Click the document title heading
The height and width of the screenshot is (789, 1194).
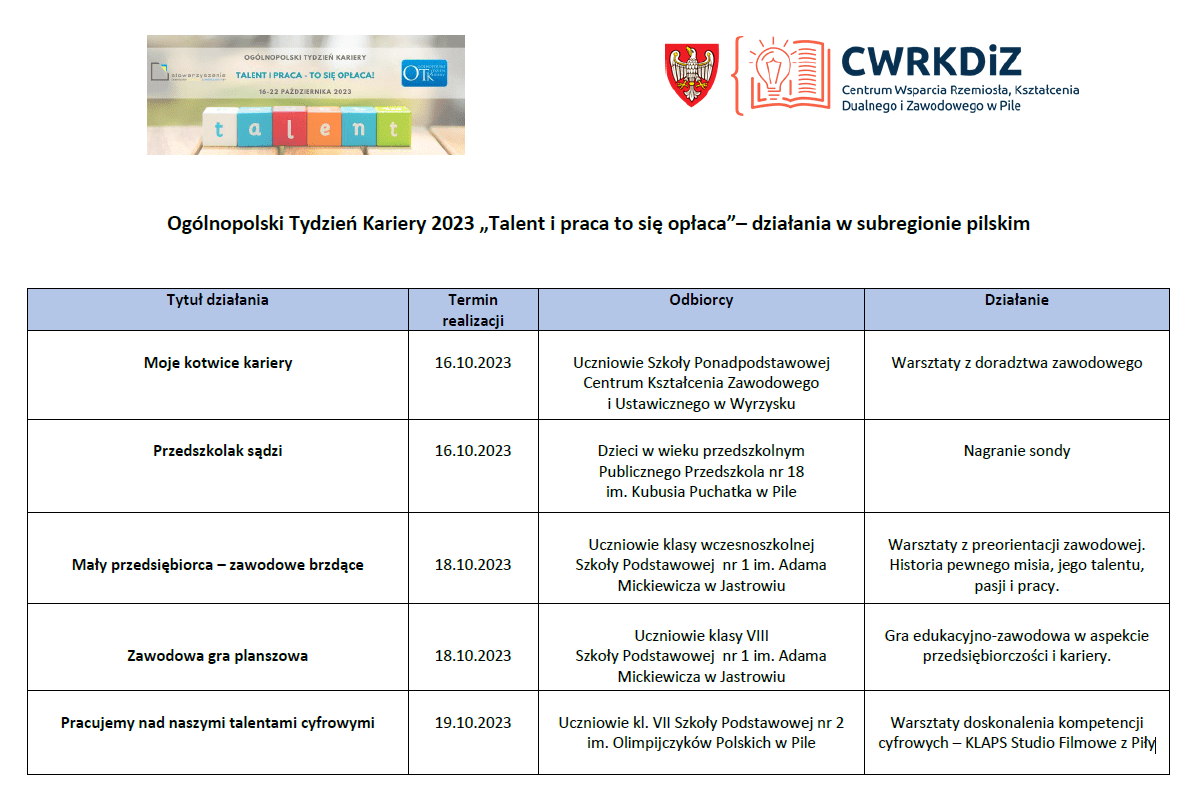point(598,224)
